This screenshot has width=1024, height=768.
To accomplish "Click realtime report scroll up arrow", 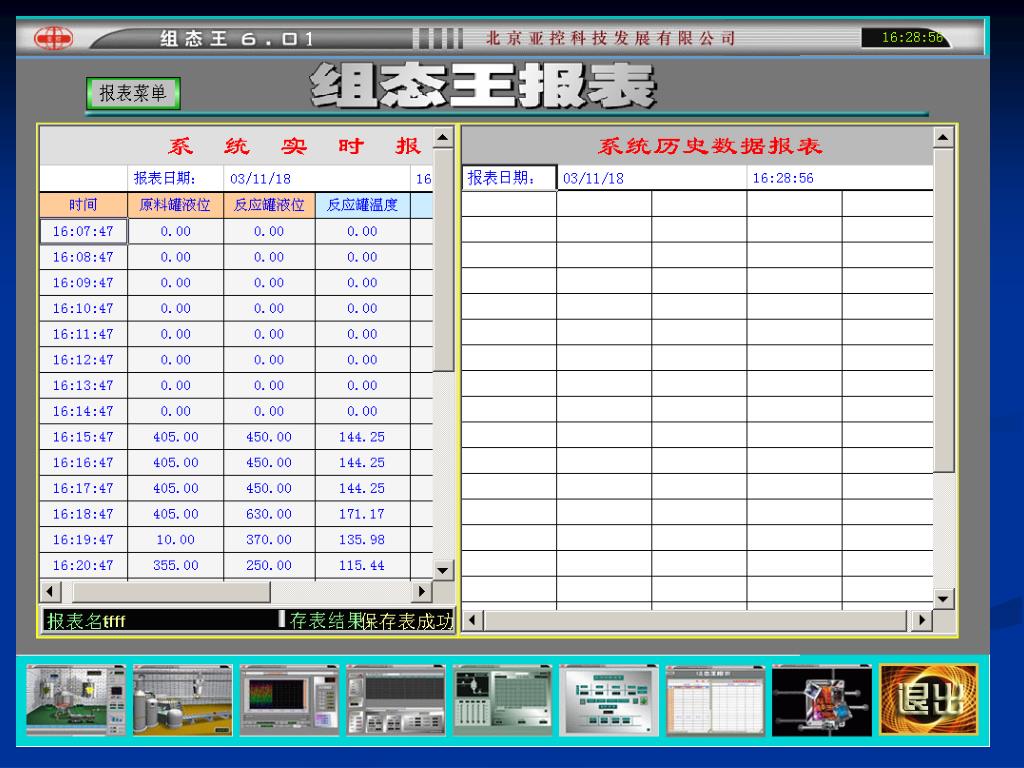I will click(x=443, y=138).
